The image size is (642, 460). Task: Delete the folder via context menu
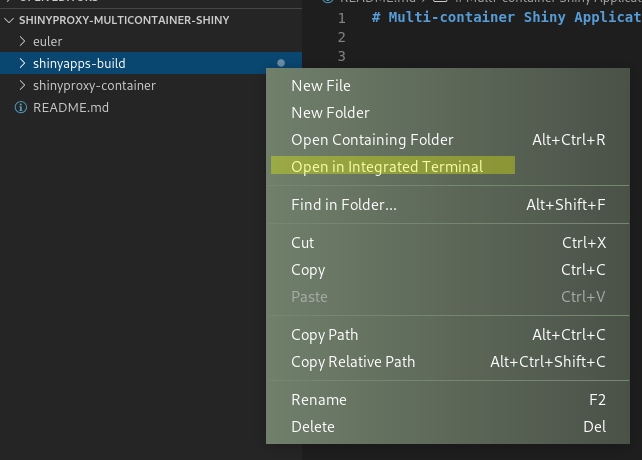(313, 427)
